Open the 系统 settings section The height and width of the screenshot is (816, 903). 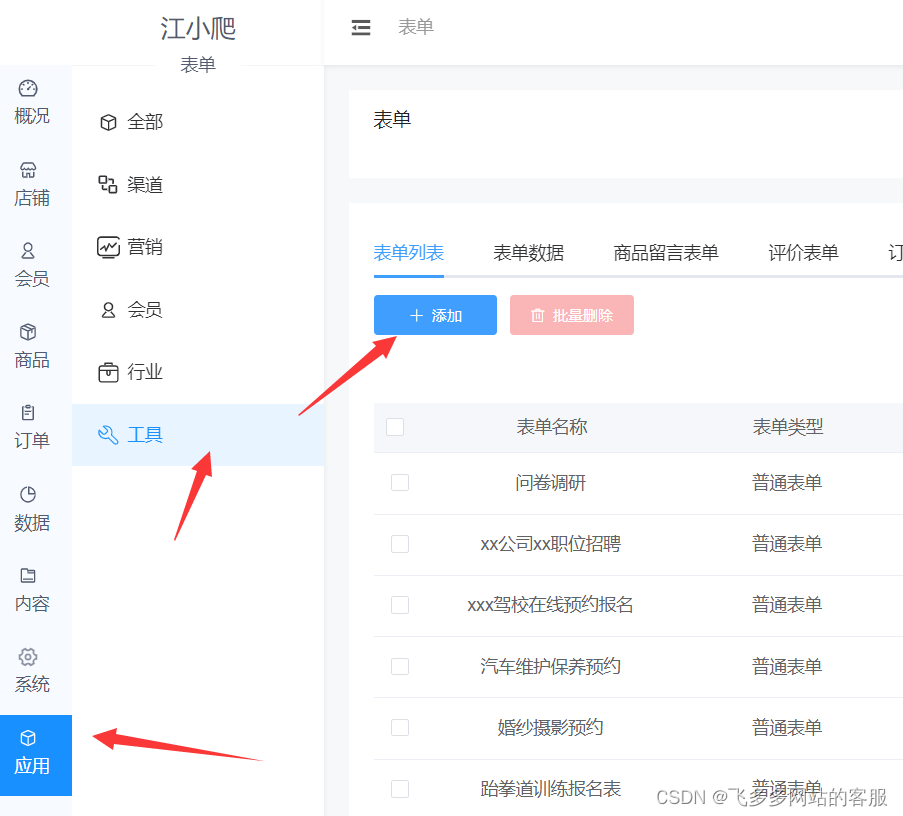[x=32, y=671]
